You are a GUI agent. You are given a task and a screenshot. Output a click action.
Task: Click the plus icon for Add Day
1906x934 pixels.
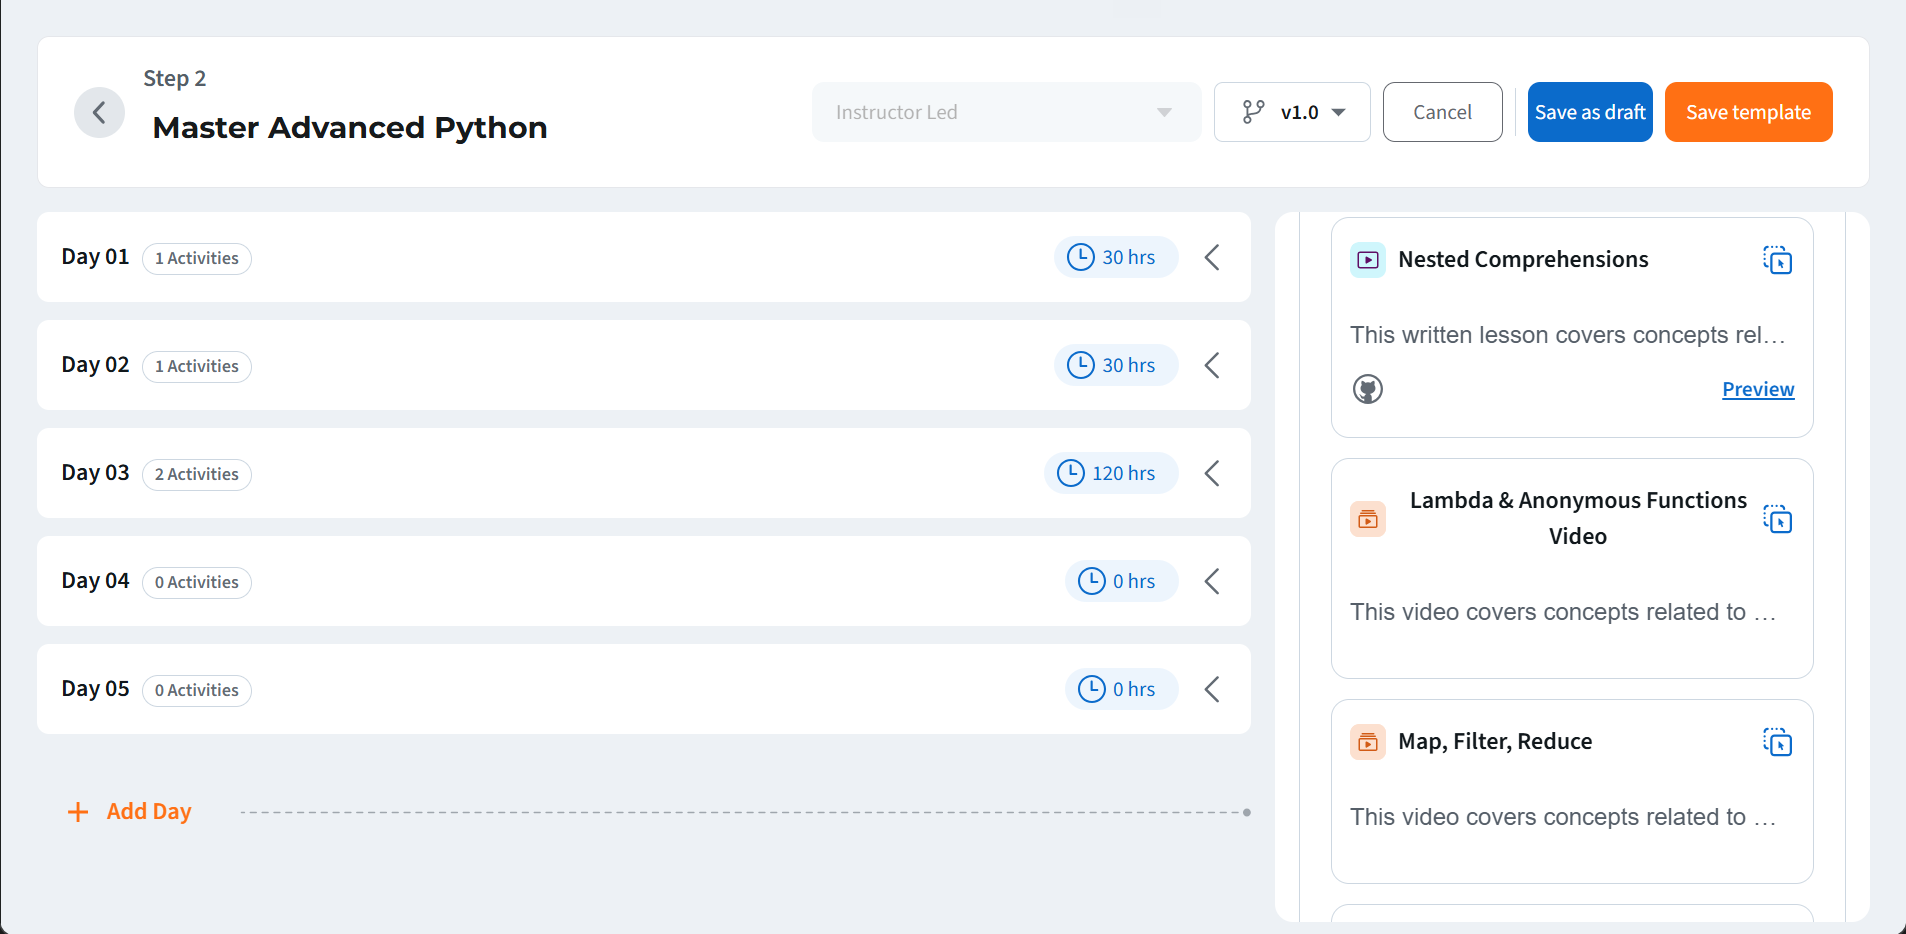[x=78, y=812]
